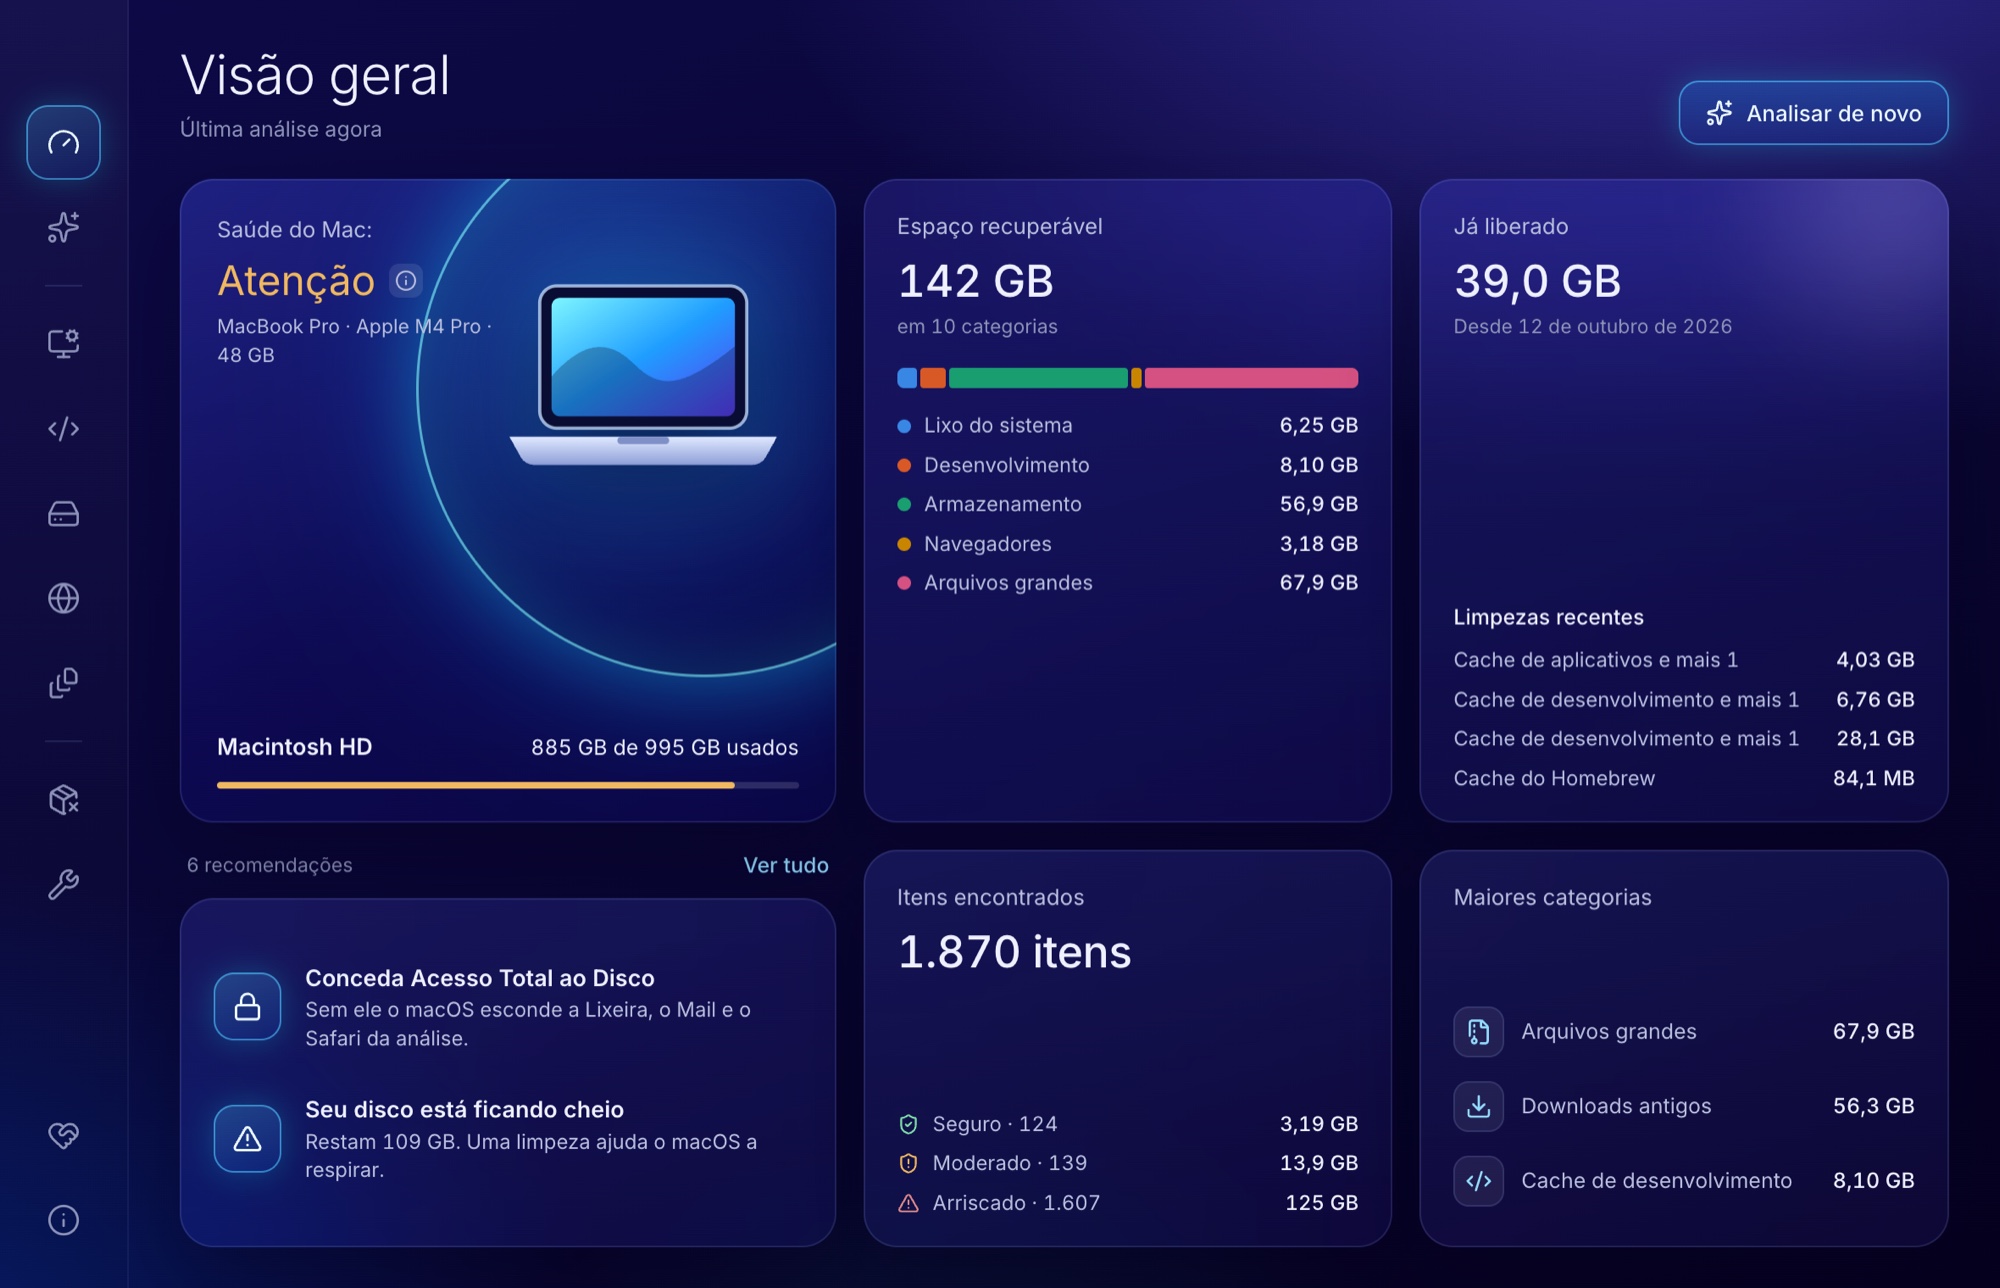Open the Ver tudo recommendations link
The height and width of the screenshot is (1288, 2000).
pos(785,865)
